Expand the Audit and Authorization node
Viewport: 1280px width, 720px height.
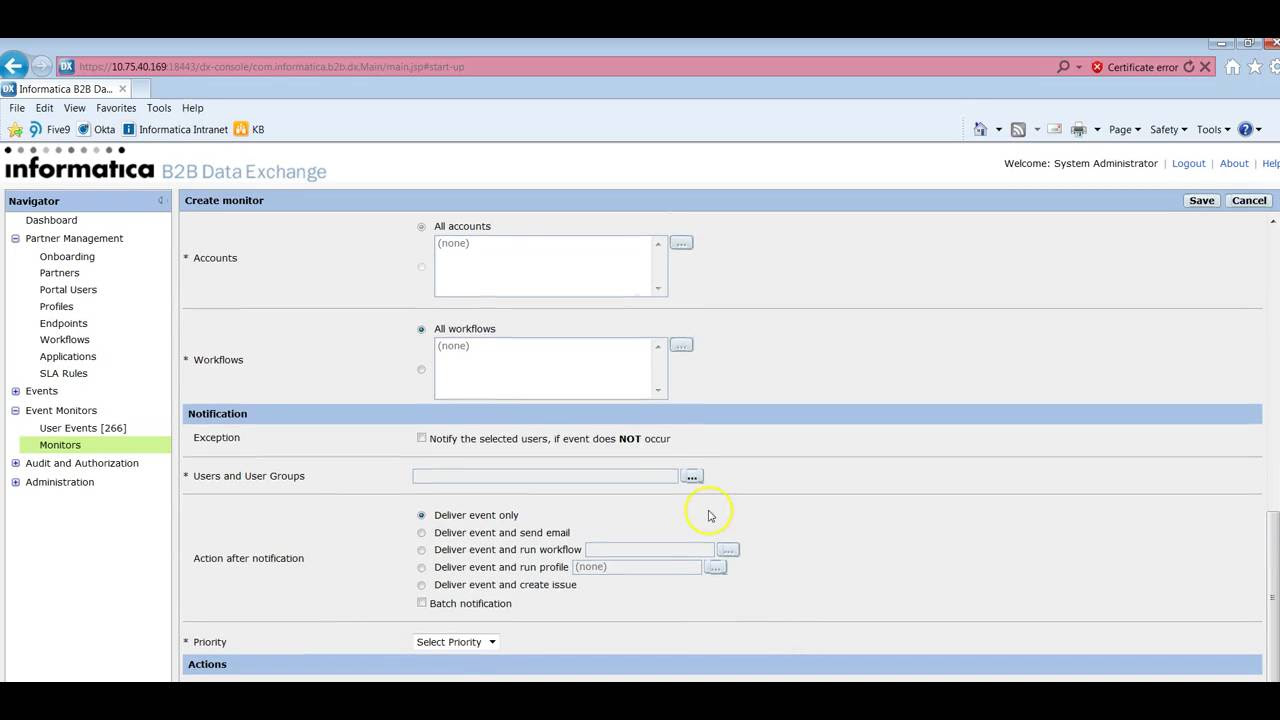[x=15, y=464]
